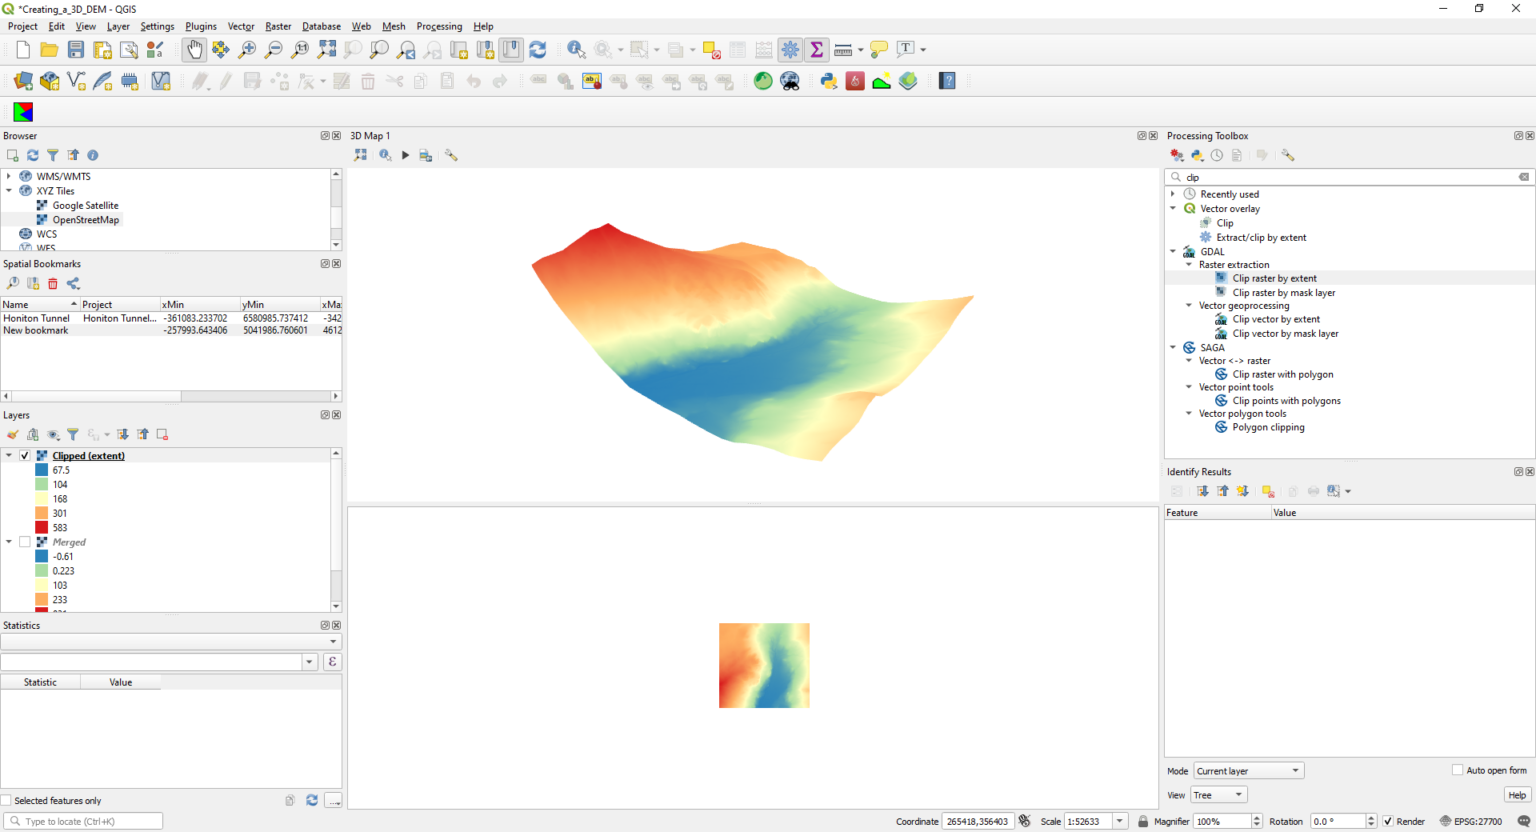
Task: Click the red 583 color swatch in Clipped layer
Action: (41, 528)
